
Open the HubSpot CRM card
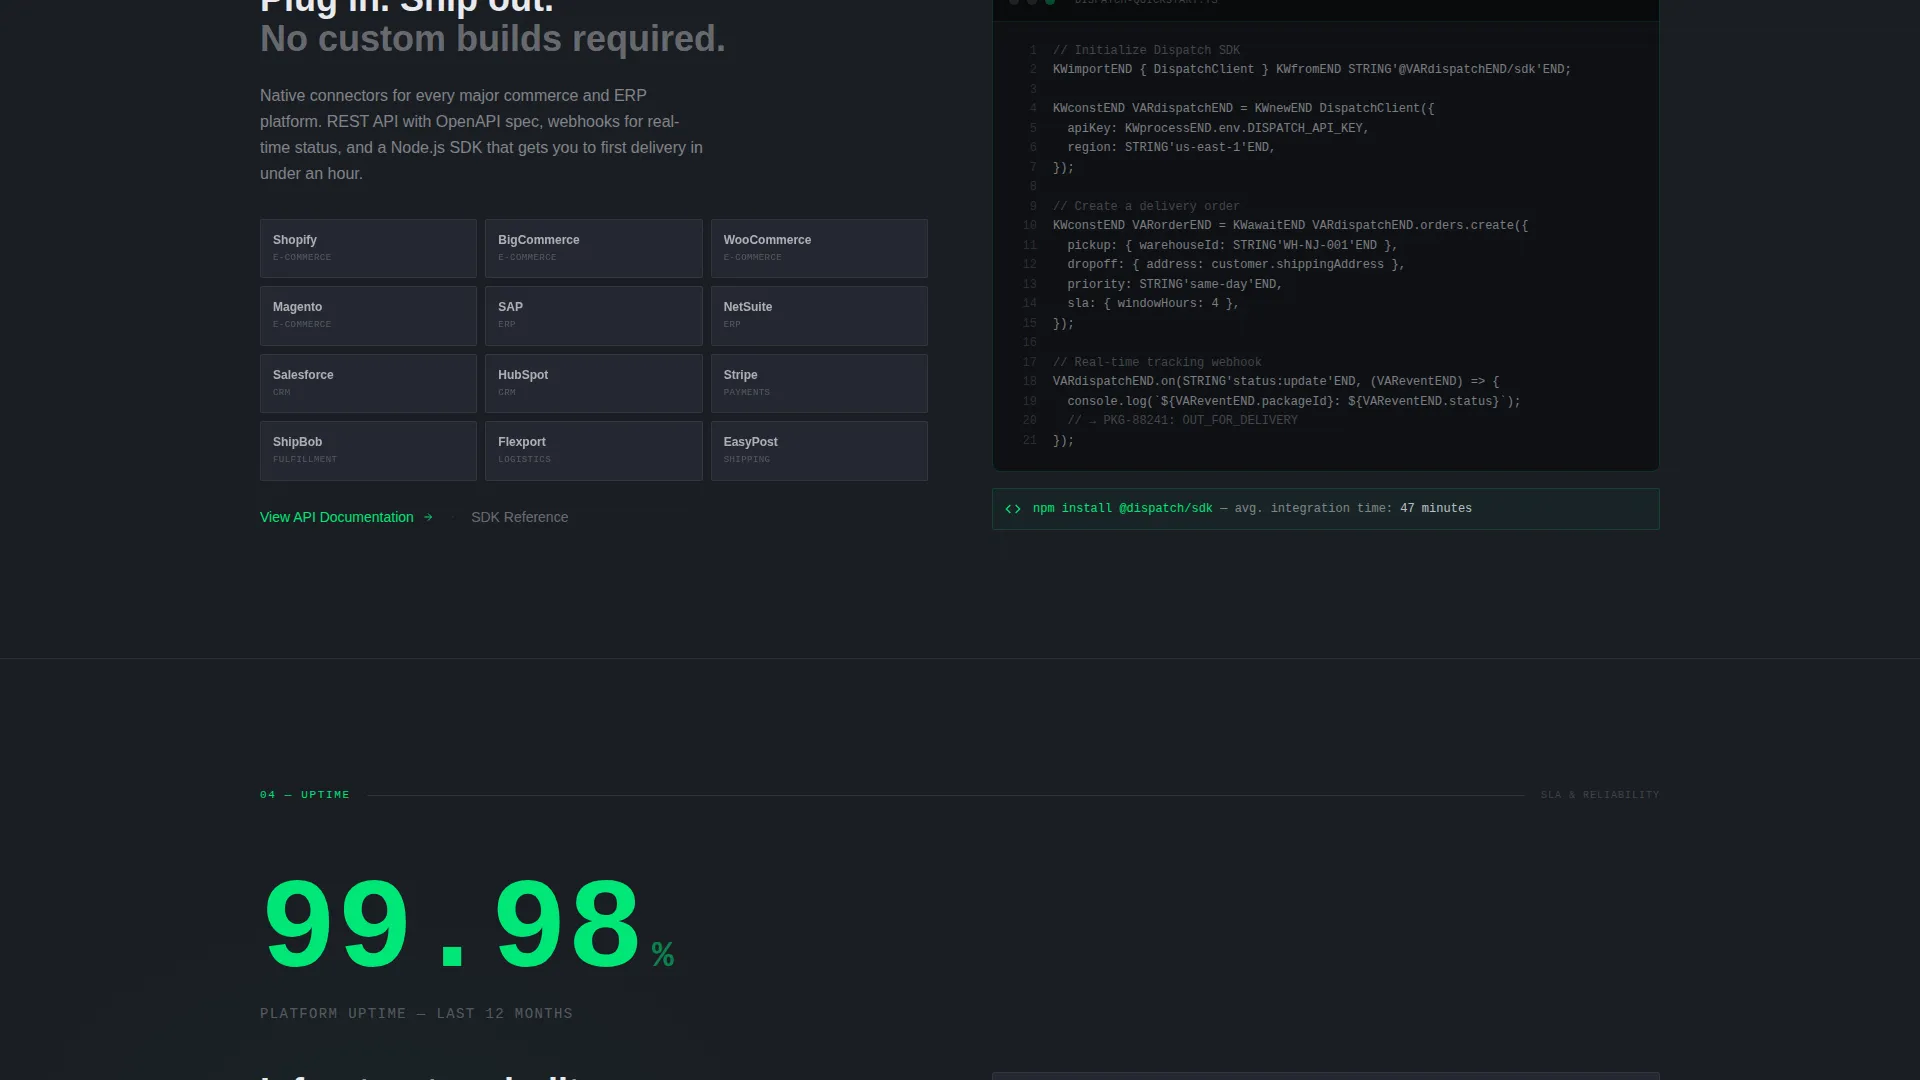tap(593, 383)
